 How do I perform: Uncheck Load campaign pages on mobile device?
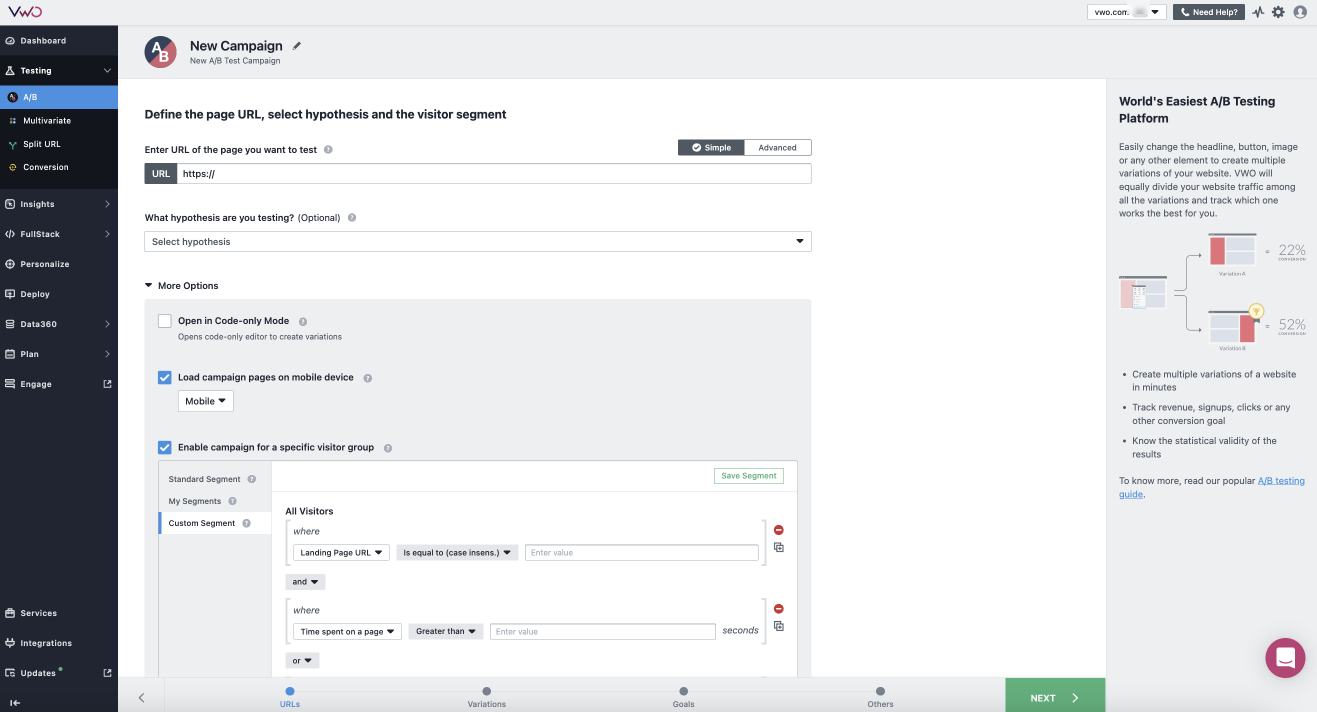pos(165,377)
